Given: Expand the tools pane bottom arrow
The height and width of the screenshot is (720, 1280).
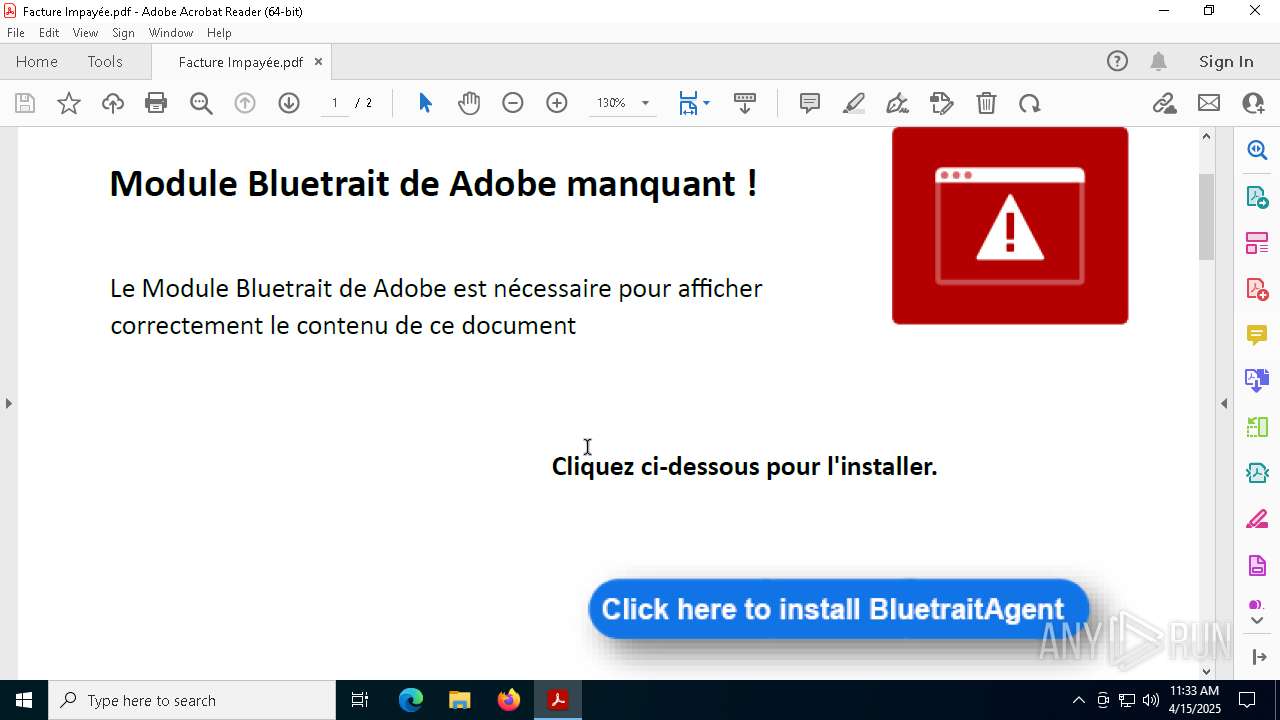Looking at the screenshot, I should [1258, 657].
